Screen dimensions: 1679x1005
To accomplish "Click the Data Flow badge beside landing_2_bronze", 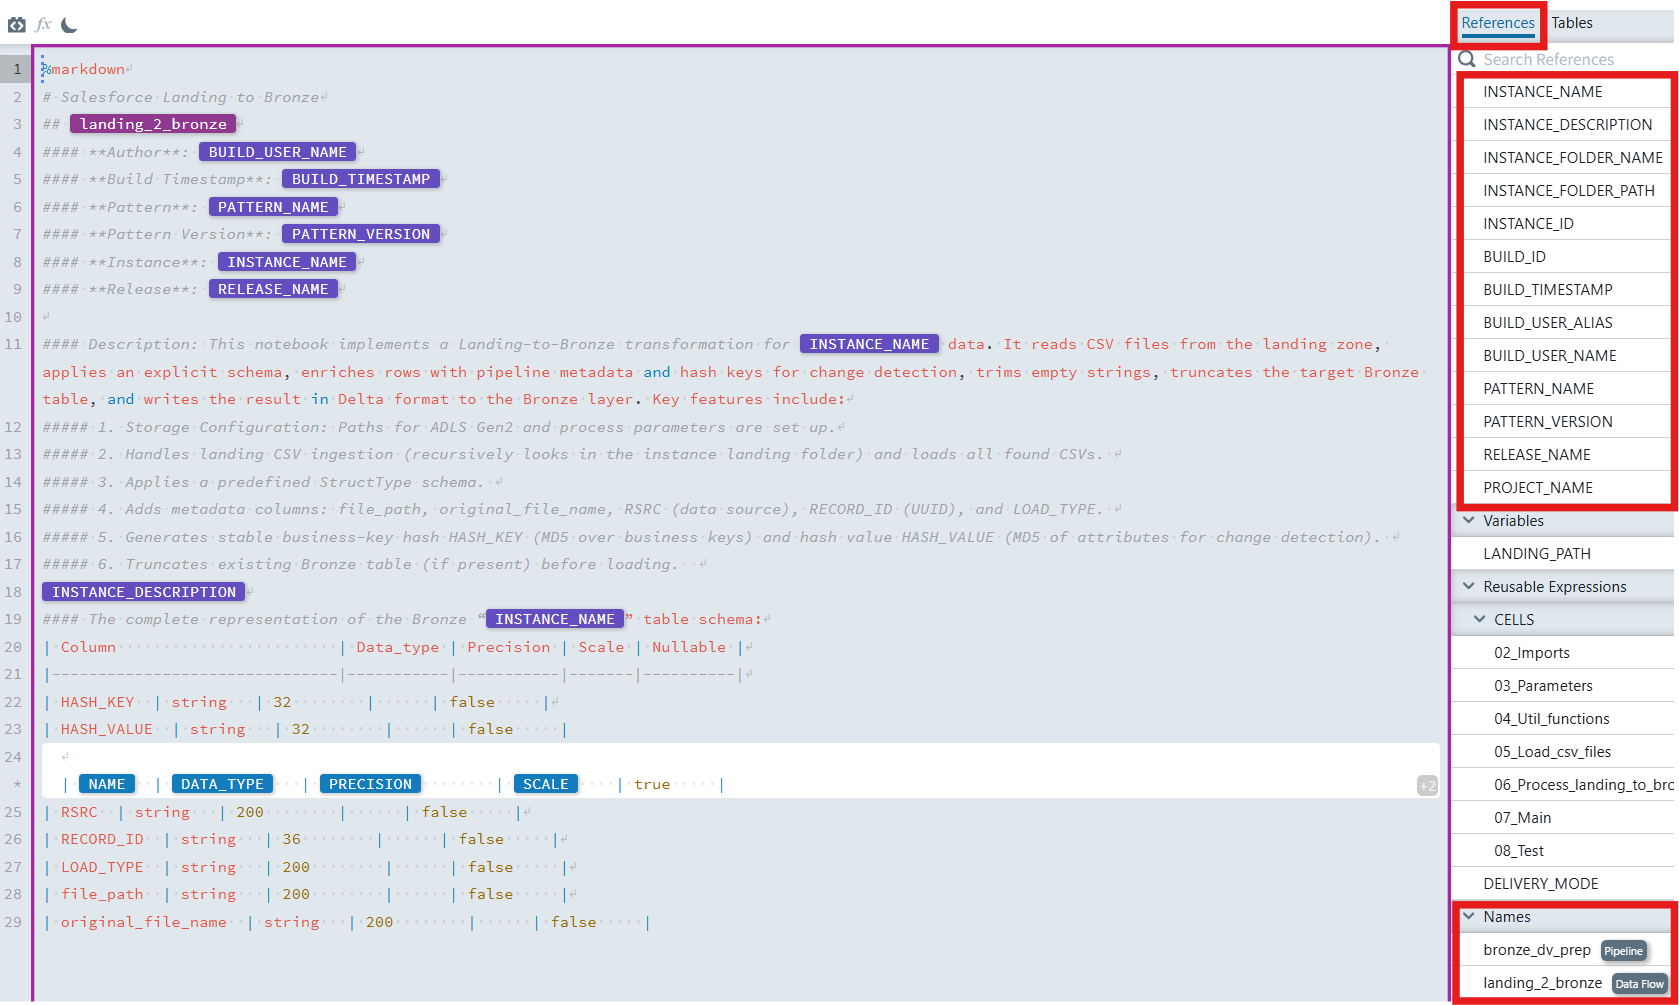I will pos(1639,984).
